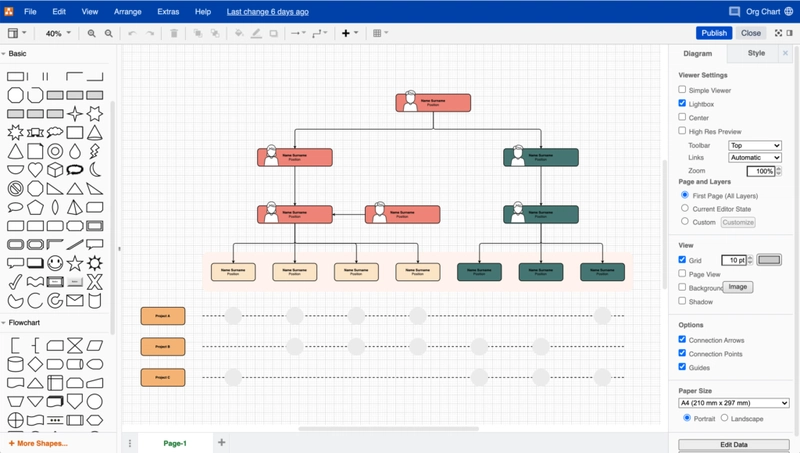Enable the Center checkbox
Screen dimensions: 800x453
[x=682, y=117]
